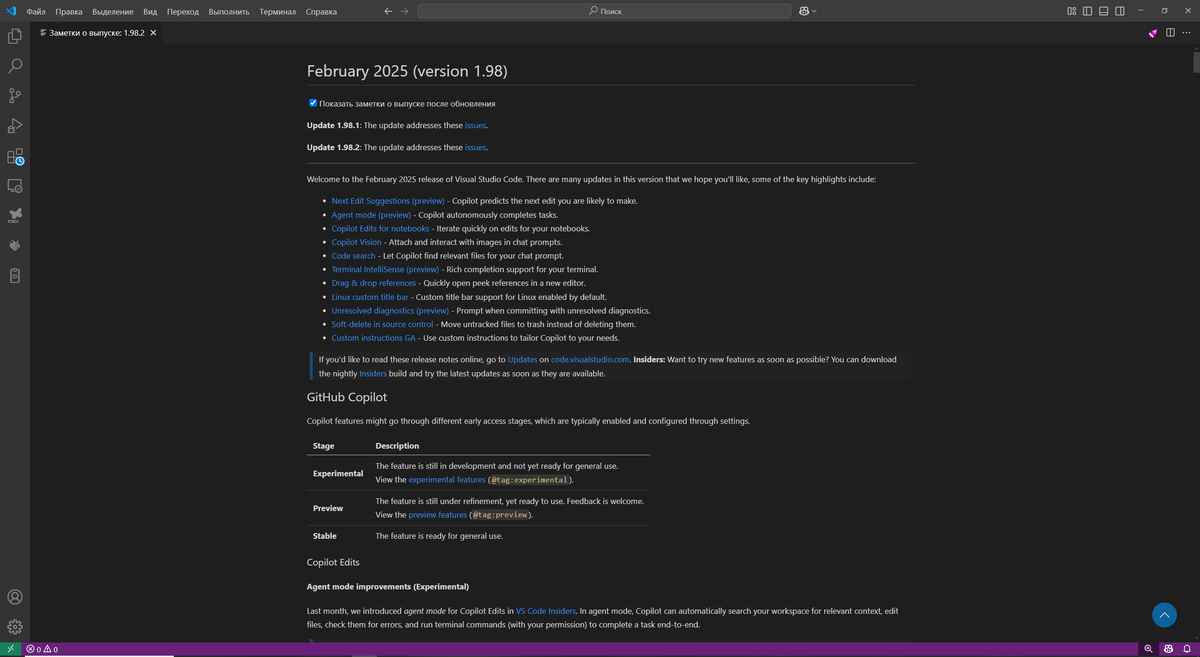Screen dimensions: 1200x657
Task: Open the experimental features link
Action: [447, 480]
